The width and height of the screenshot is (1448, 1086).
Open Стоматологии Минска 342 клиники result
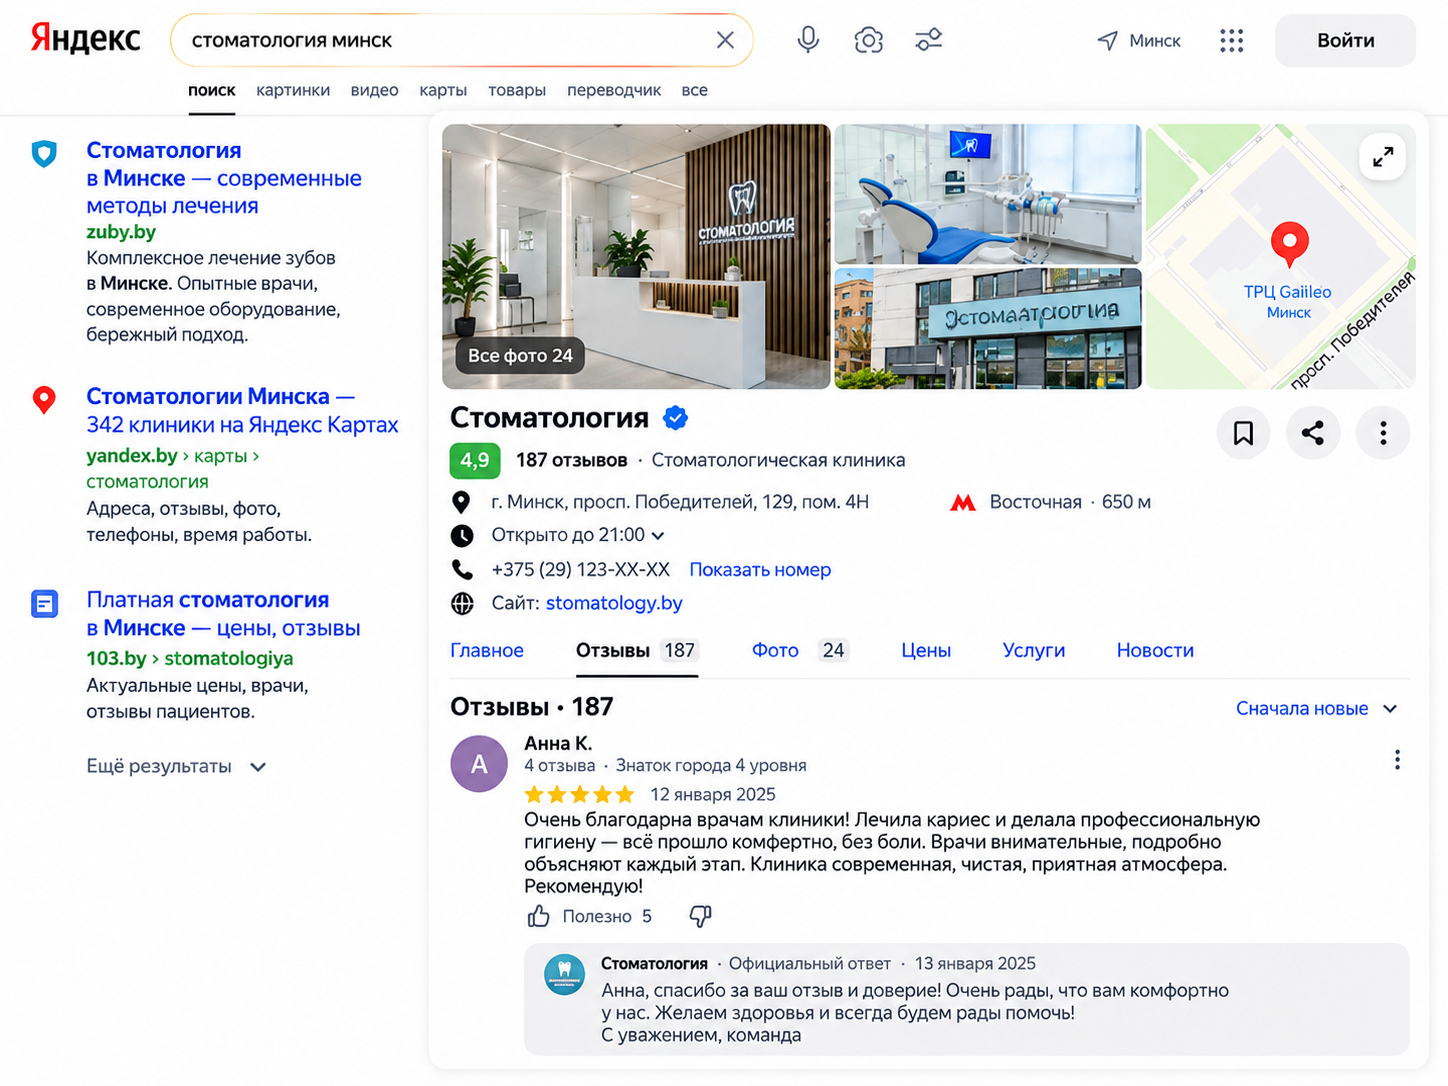pyautogui.click(x=242, y=410)
